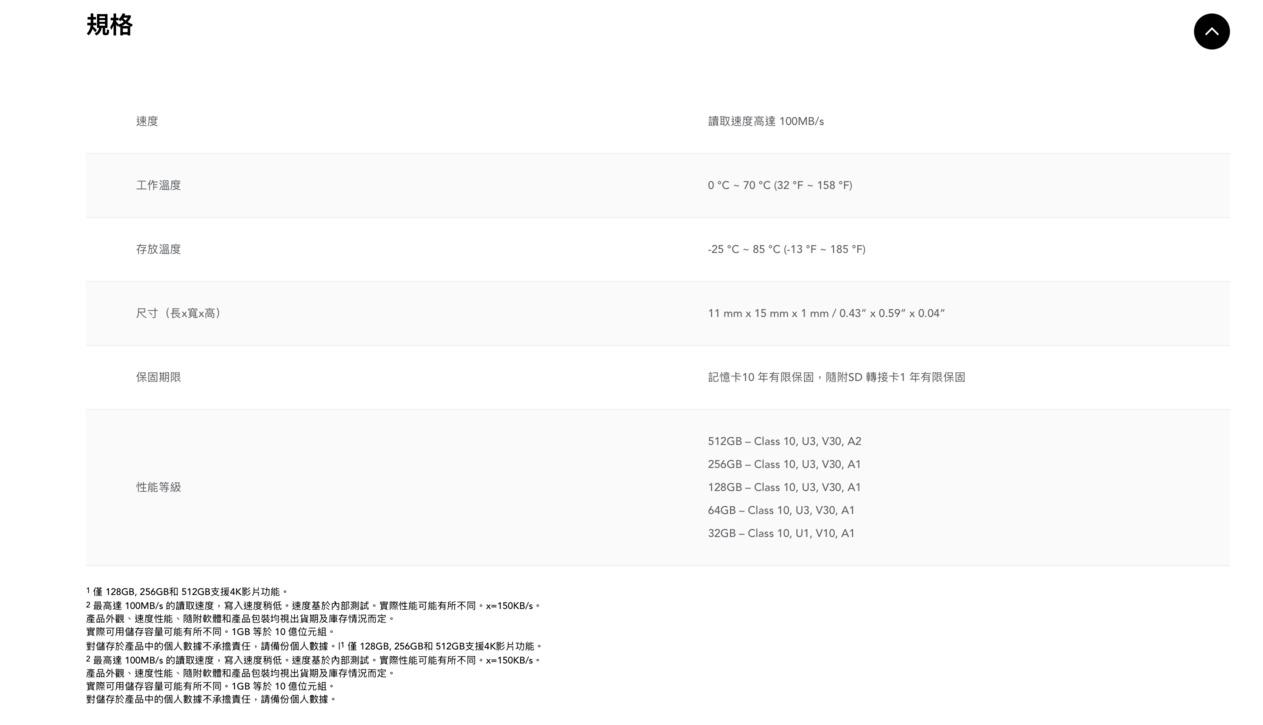This screenshot has width=1263, height=725.
Task: Click the 512GB – Class 10, U3, V30, A2 line
Action: pyautogui.click(x=784, y=441)
